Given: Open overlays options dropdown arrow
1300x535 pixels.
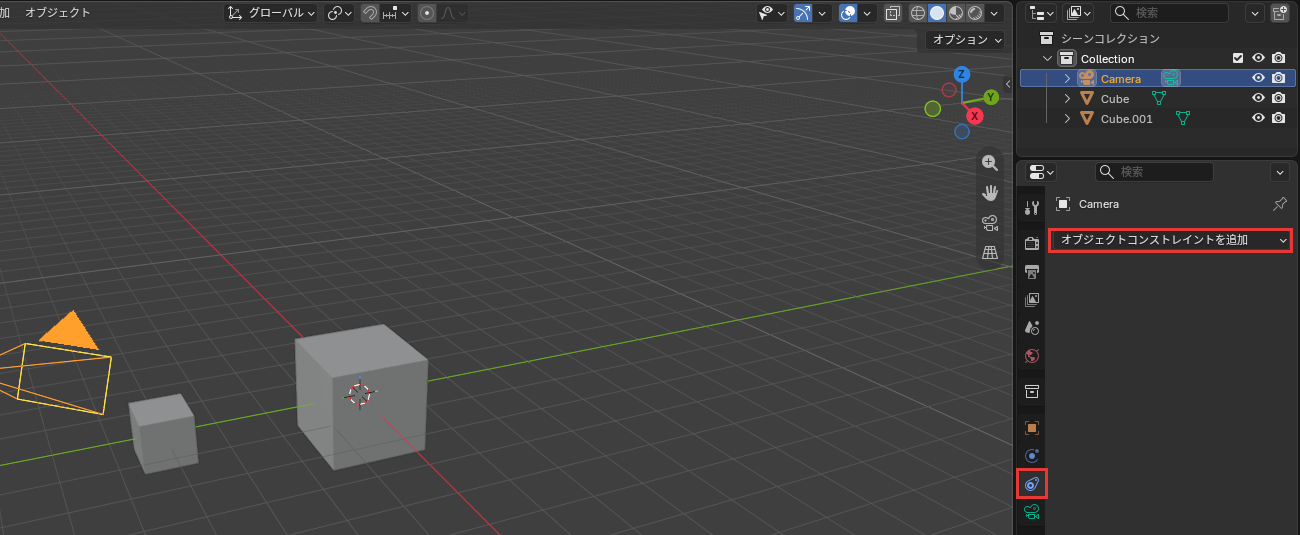Looking at the screenshot, I should pos(867,13).
